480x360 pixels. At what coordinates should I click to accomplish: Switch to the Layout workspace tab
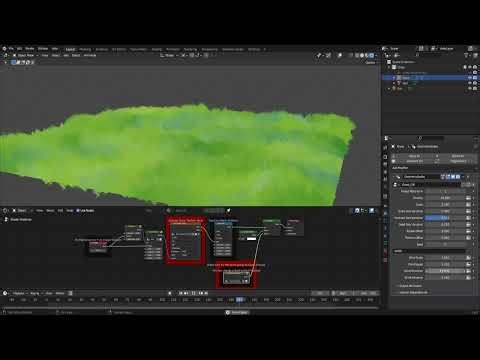click(70, 49)
